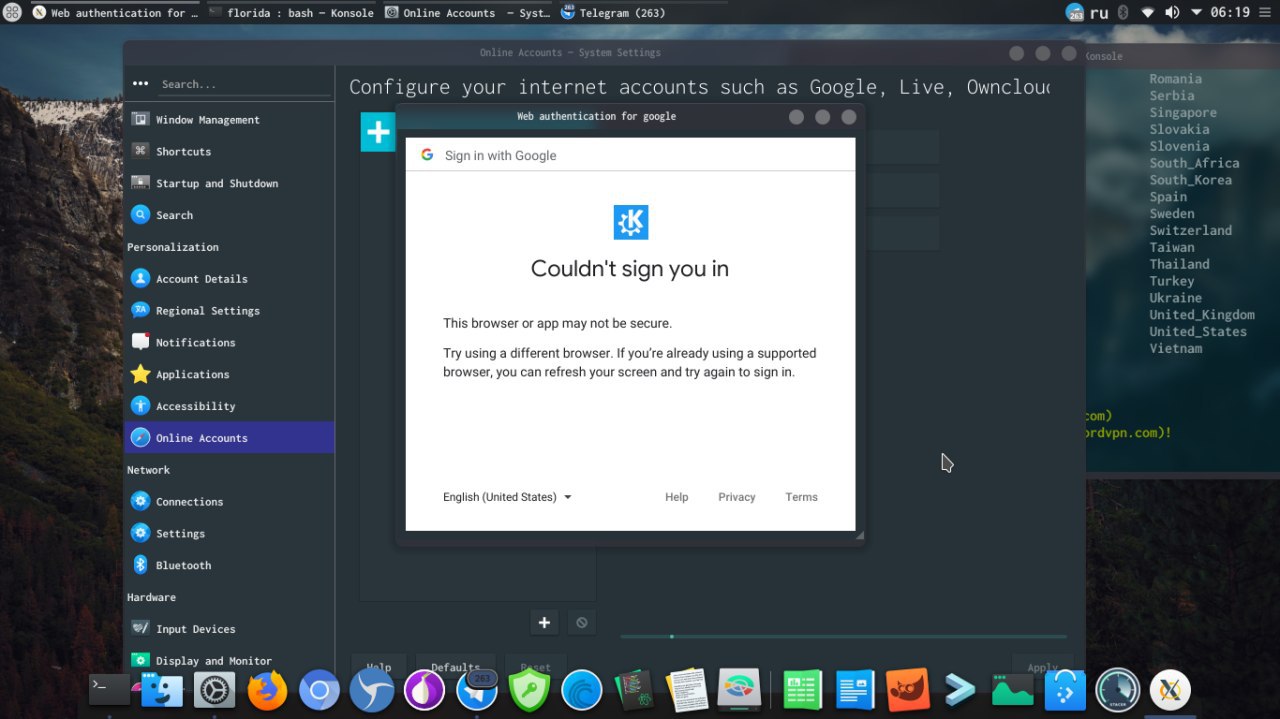Click the volume icon in system tray

click(1172, 13)
